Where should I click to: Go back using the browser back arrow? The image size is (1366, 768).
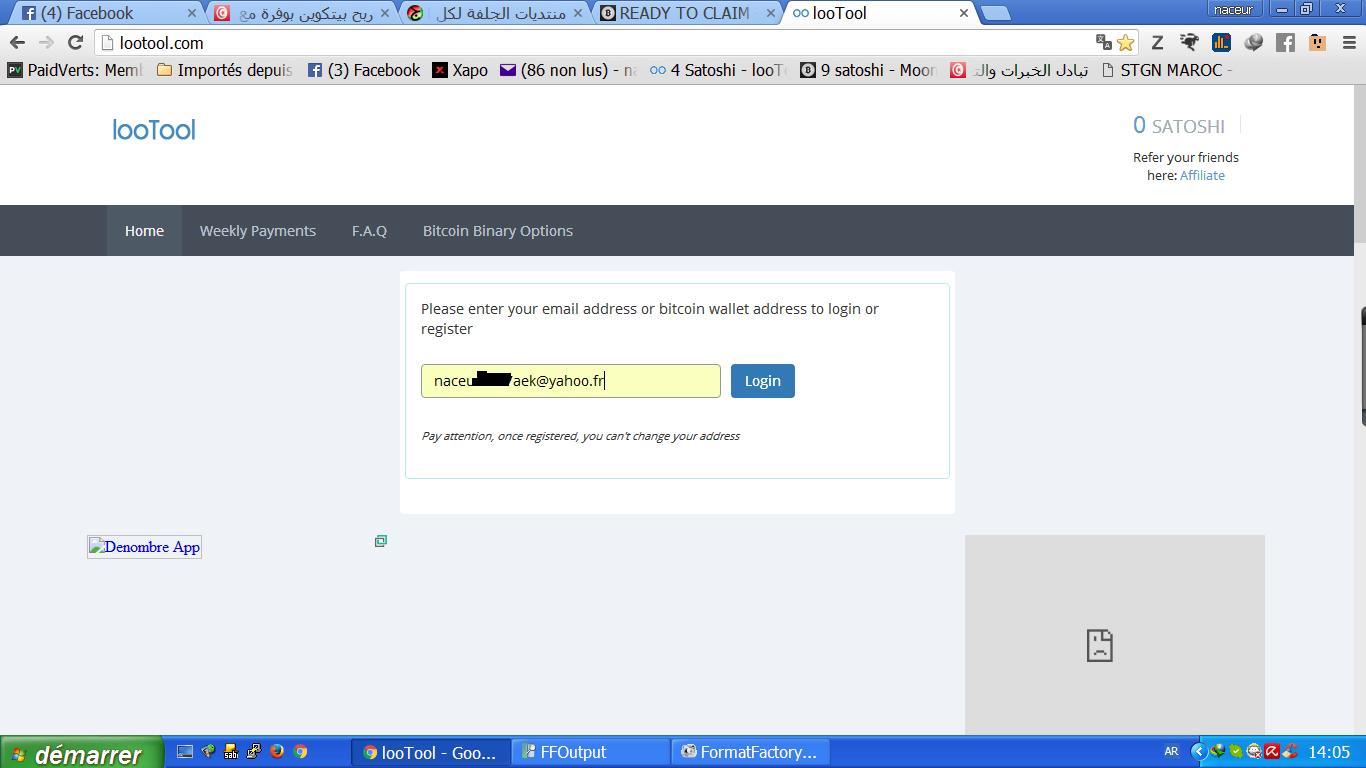coord(17,43)
